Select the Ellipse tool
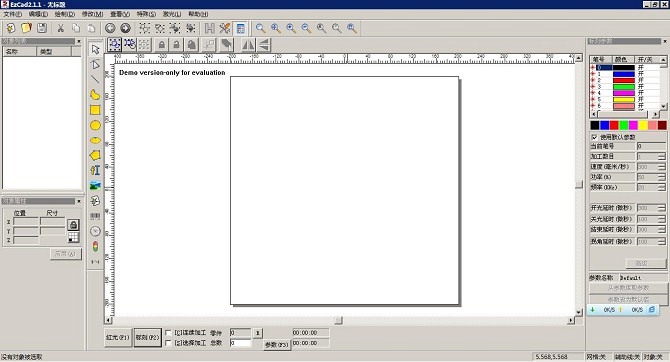The image size is (670, 362). point(95,140)
